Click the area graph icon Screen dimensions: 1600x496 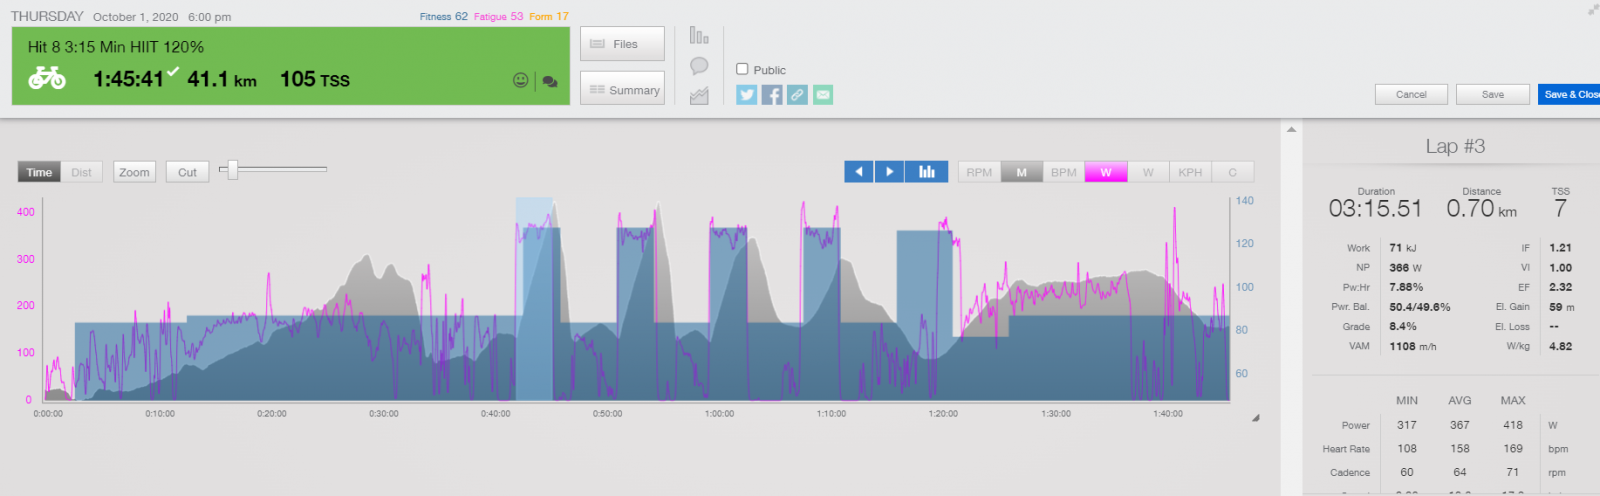(x=699, y=96)
